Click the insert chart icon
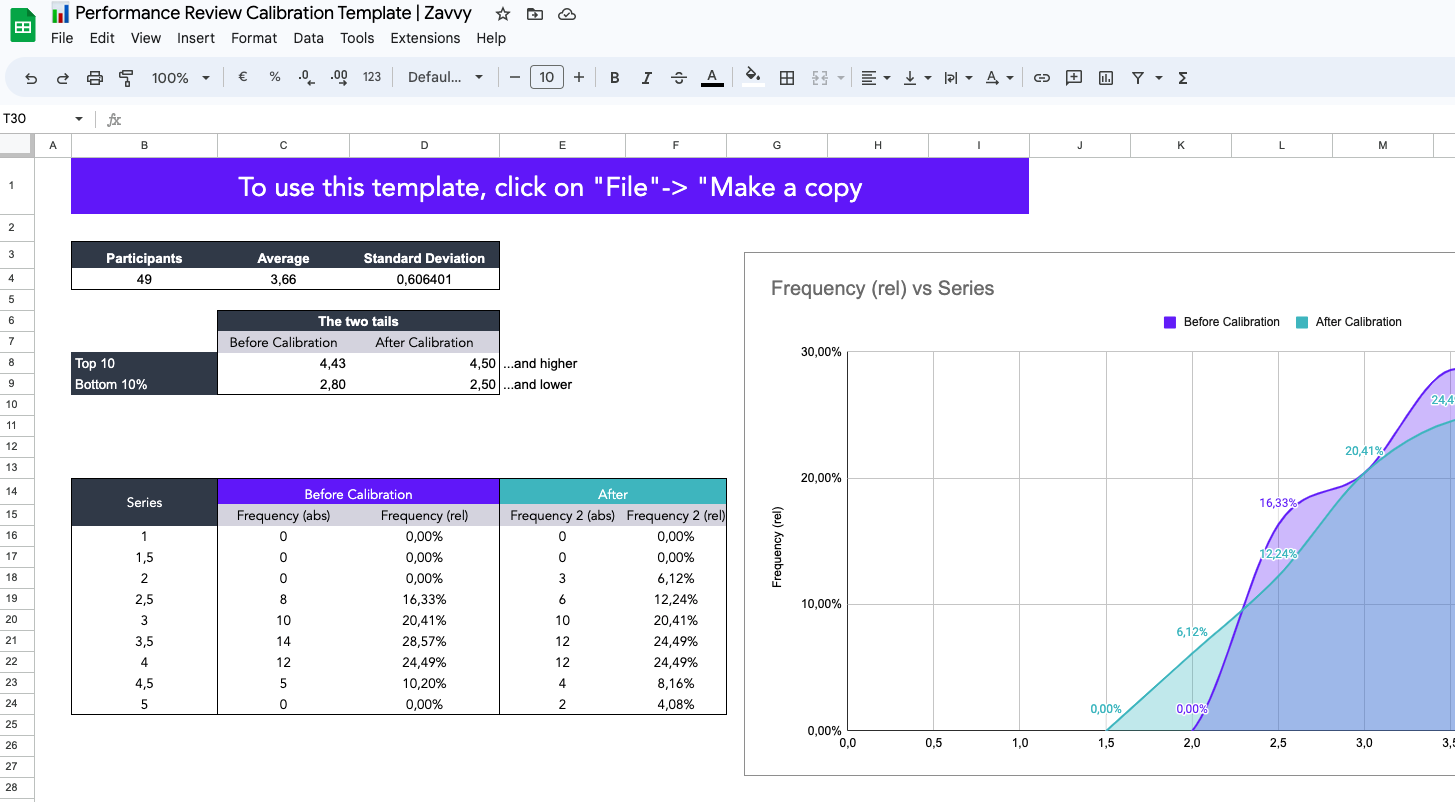 tap(1106, 78)
